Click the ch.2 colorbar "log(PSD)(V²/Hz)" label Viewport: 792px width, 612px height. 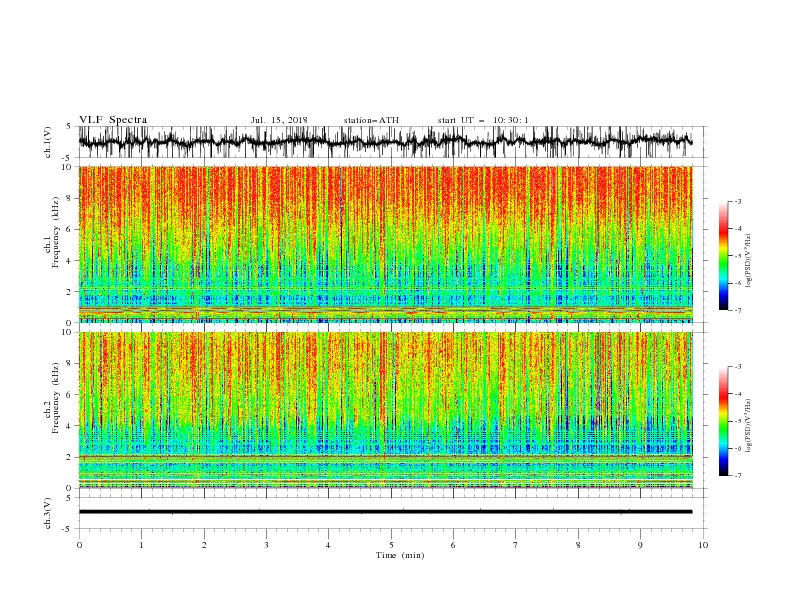(x=748, y=426)
